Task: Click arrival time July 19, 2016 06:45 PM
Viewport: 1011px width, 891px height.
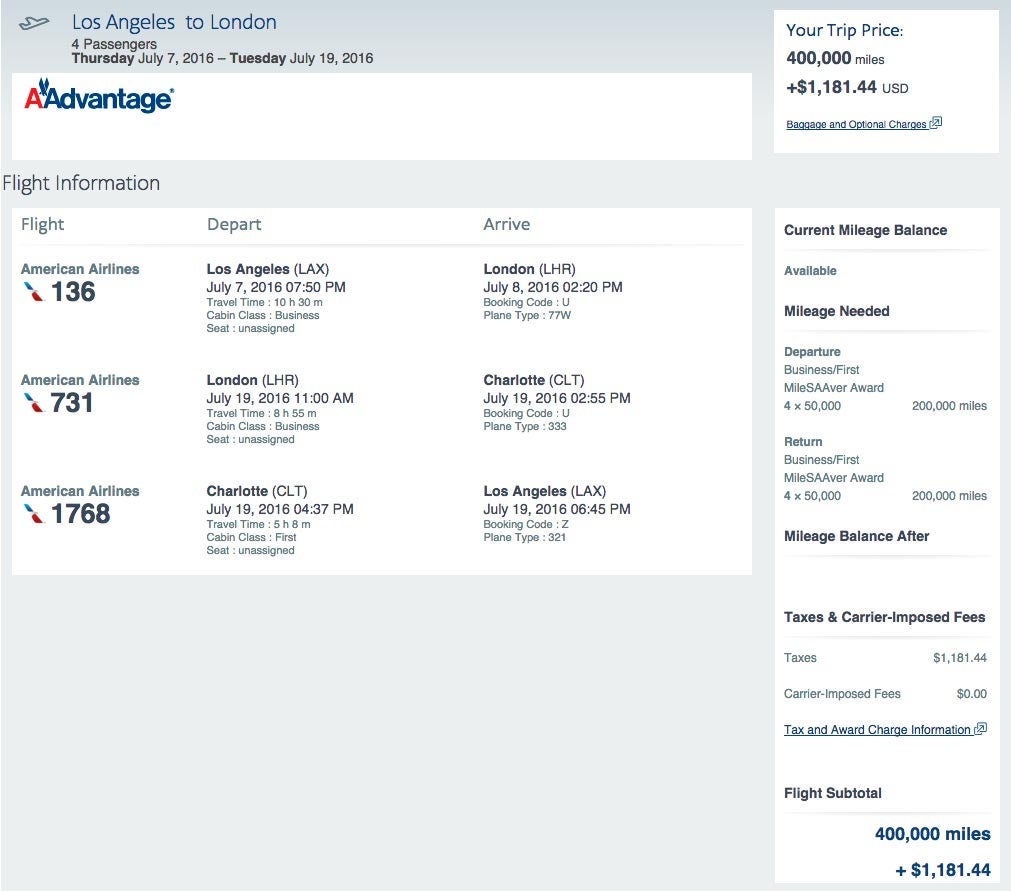Action: tap(556, 509)
